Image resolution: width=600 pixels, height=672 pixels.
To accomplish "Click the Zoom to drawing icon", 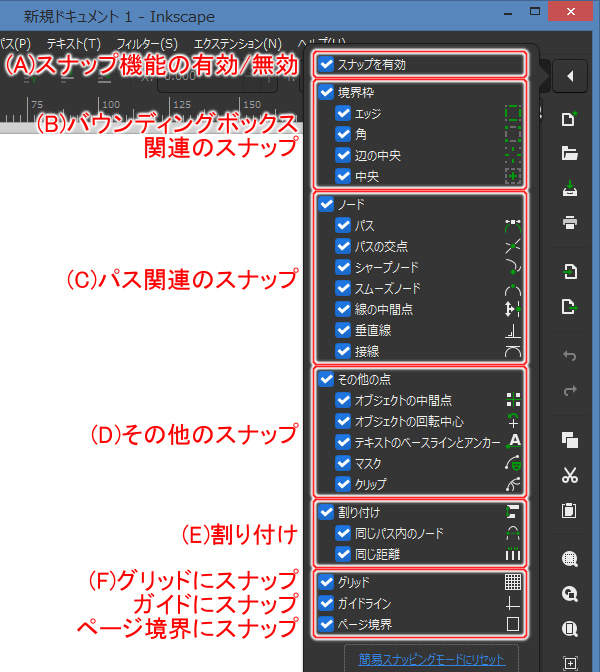I will (x=570, y=594).
